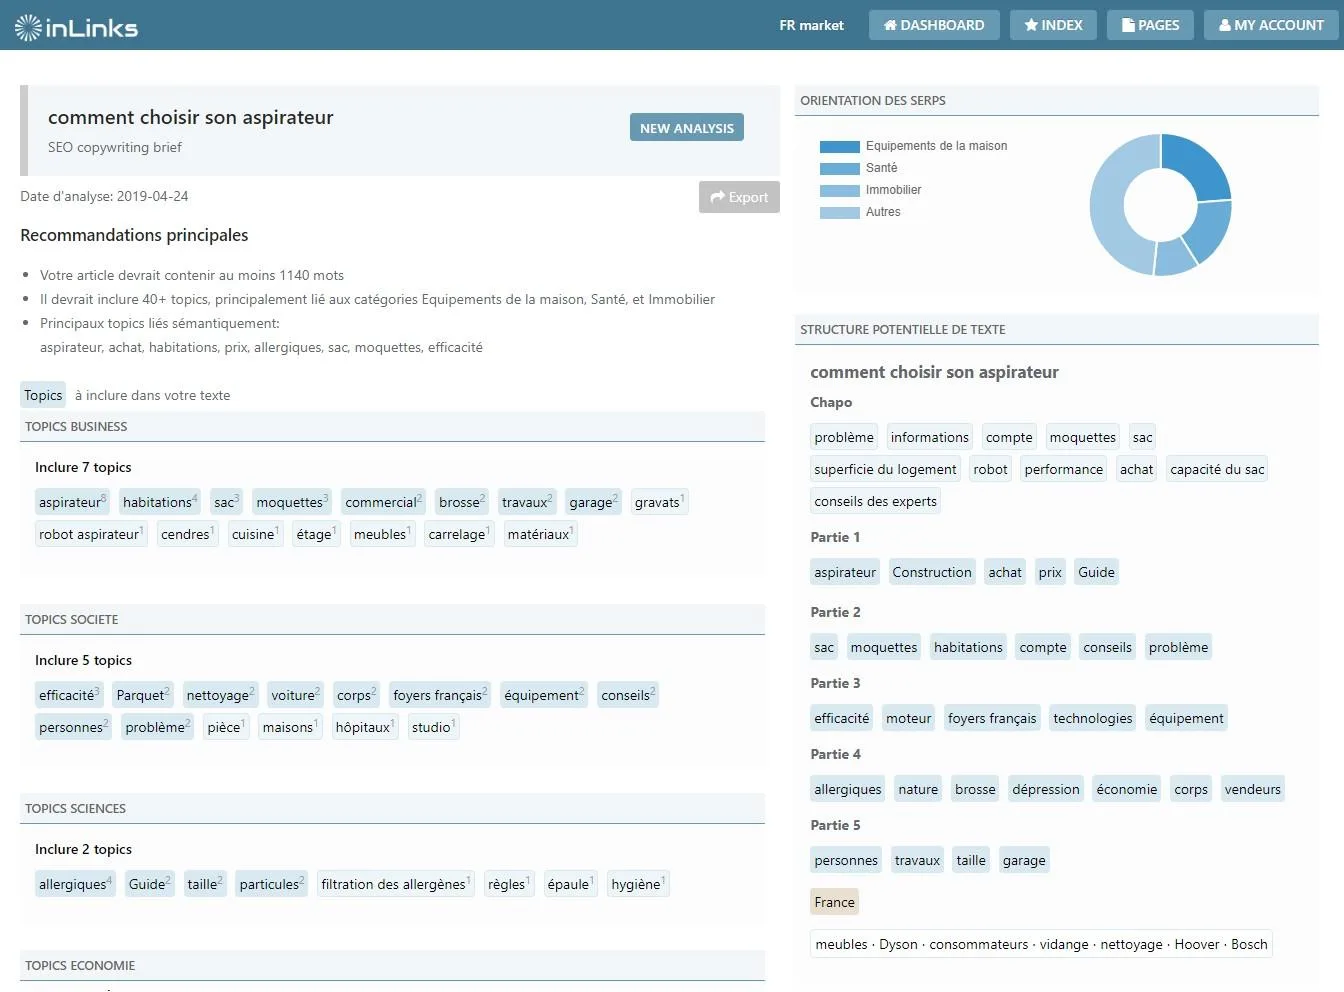The height and width of the screenshot is (992, 1344).
Task: Click the Santé legend swatch
Action: [839, 168]
